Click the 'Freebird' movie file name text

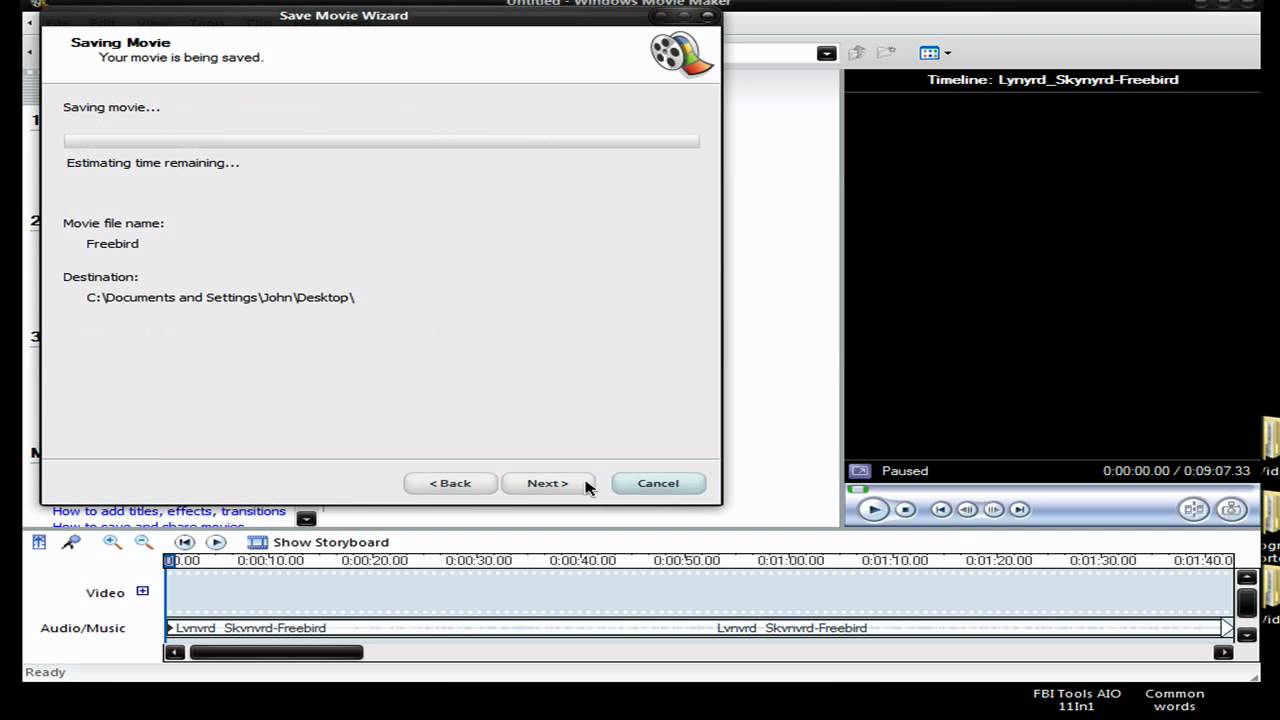pos(112,244)
